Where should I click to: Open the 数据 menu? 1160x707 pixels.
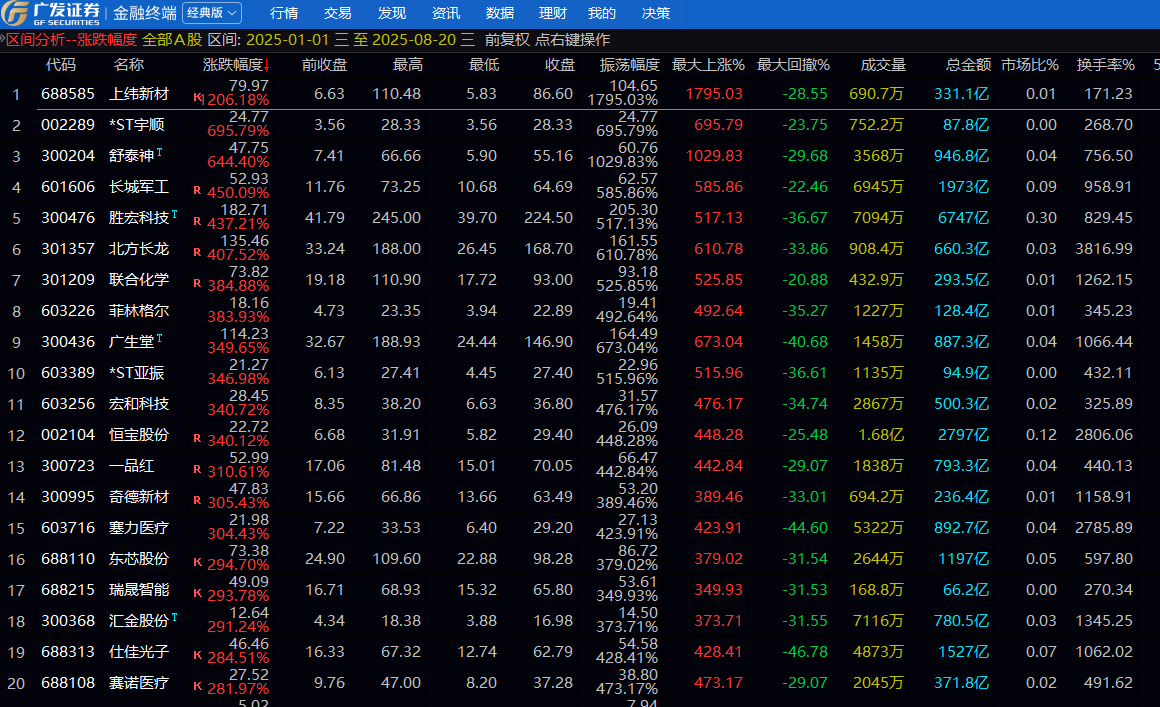[x=499, y=13]
